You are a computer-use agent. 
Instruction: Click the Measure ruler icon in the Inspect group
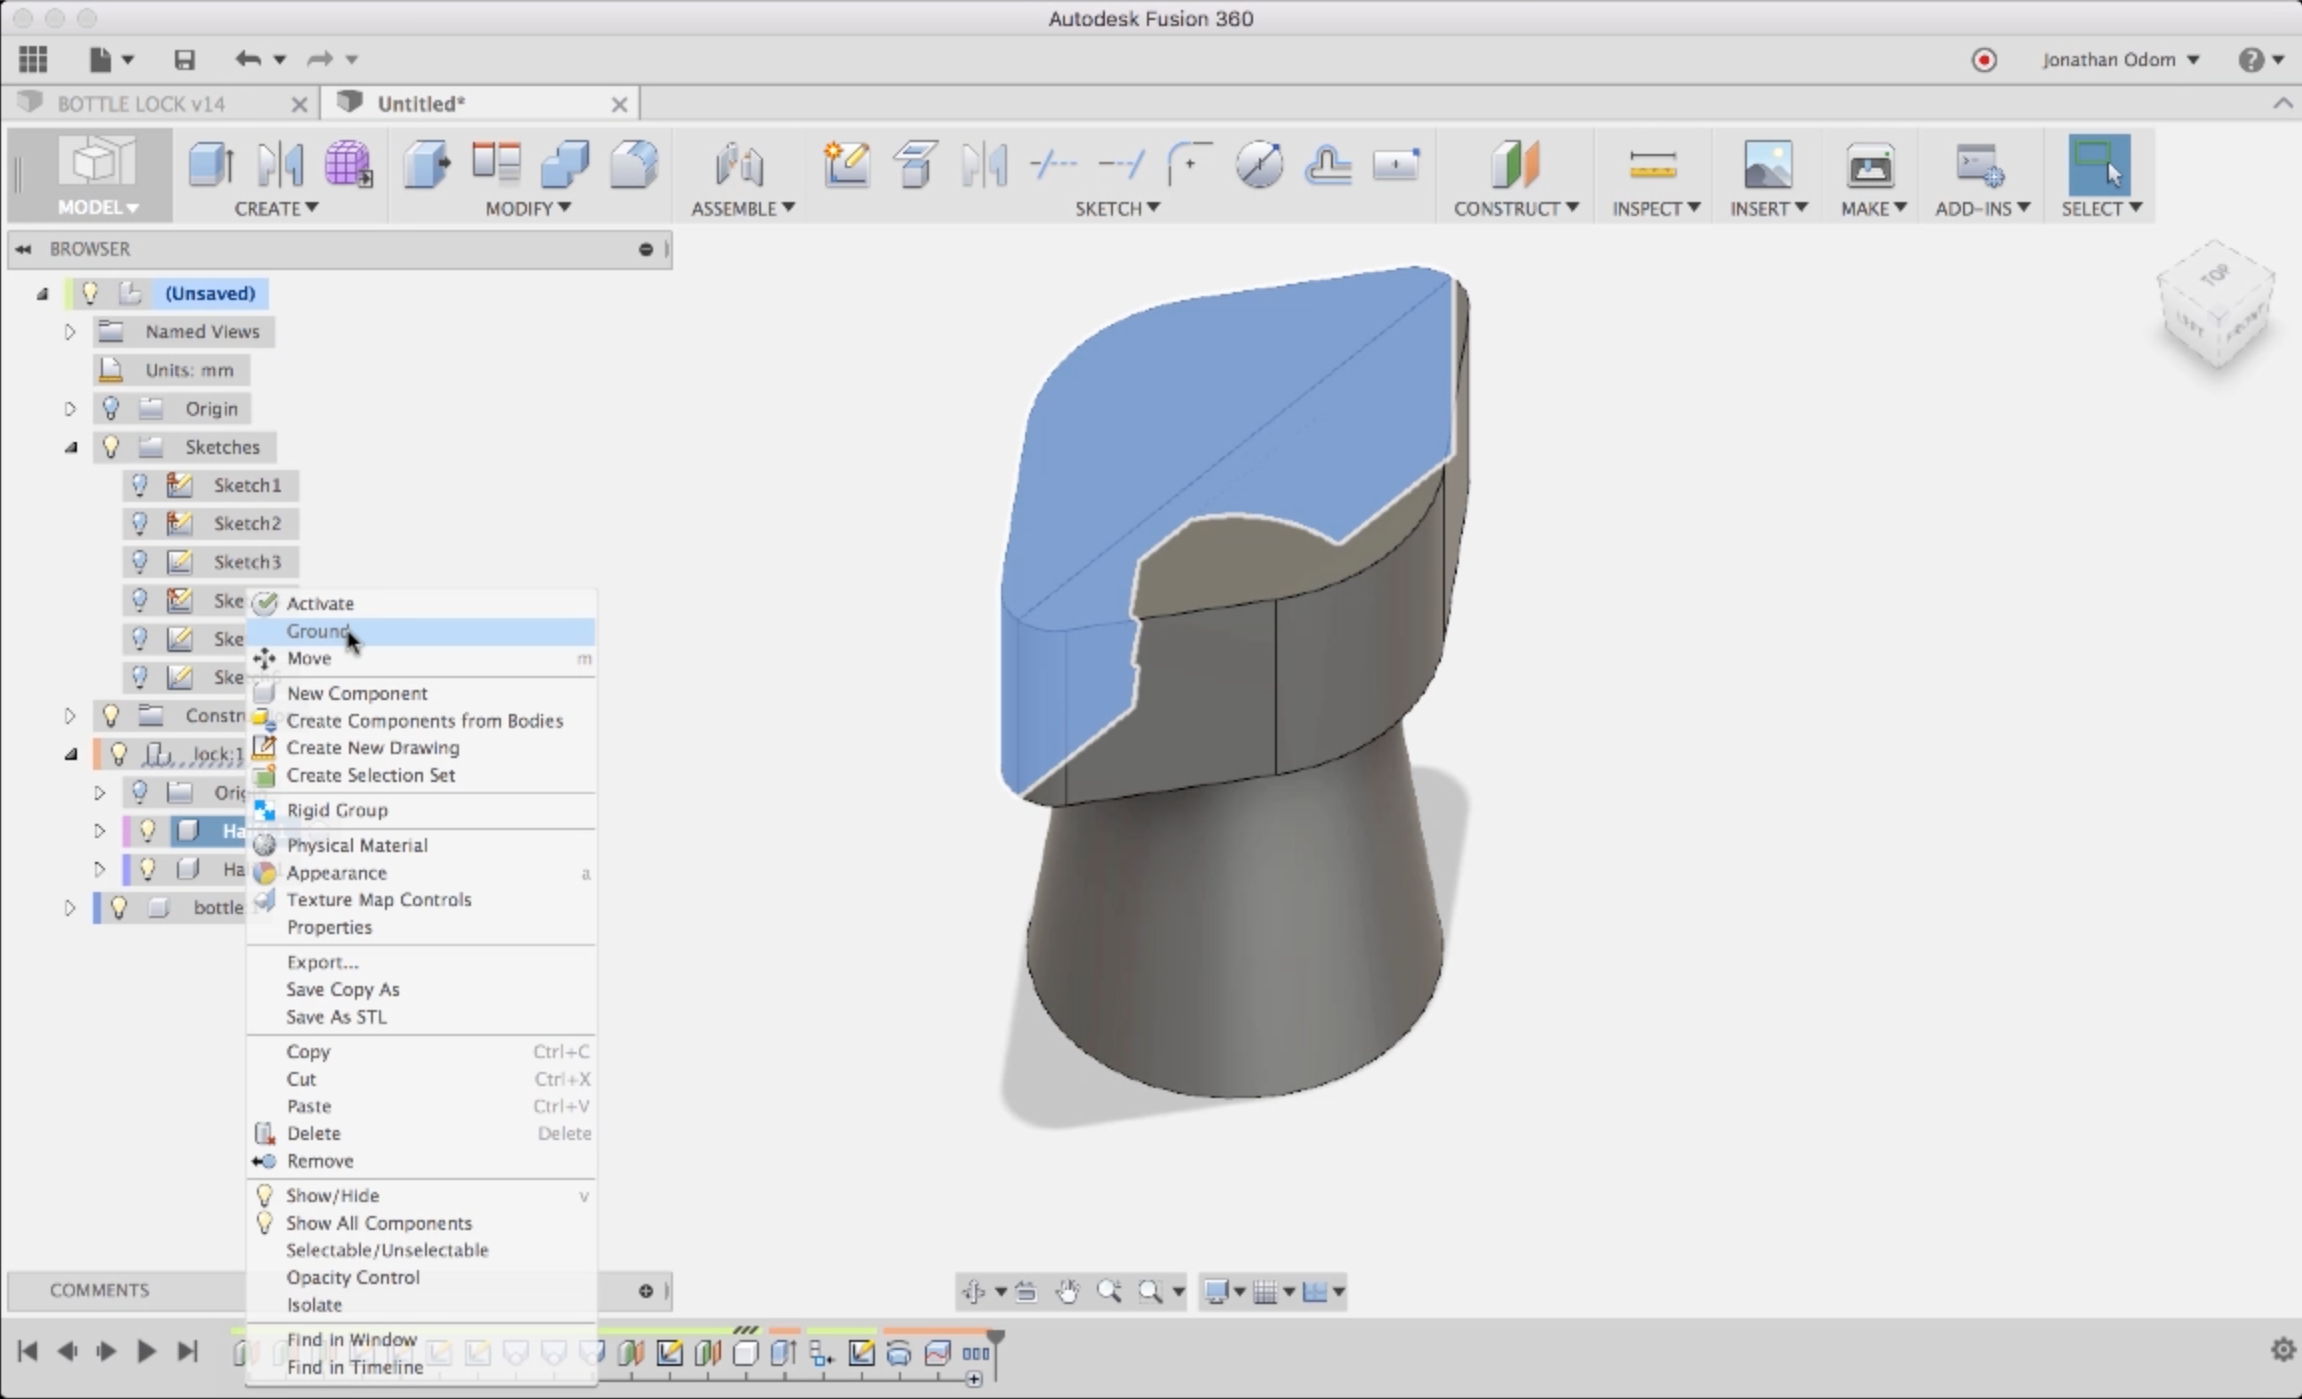(1652, 165)
